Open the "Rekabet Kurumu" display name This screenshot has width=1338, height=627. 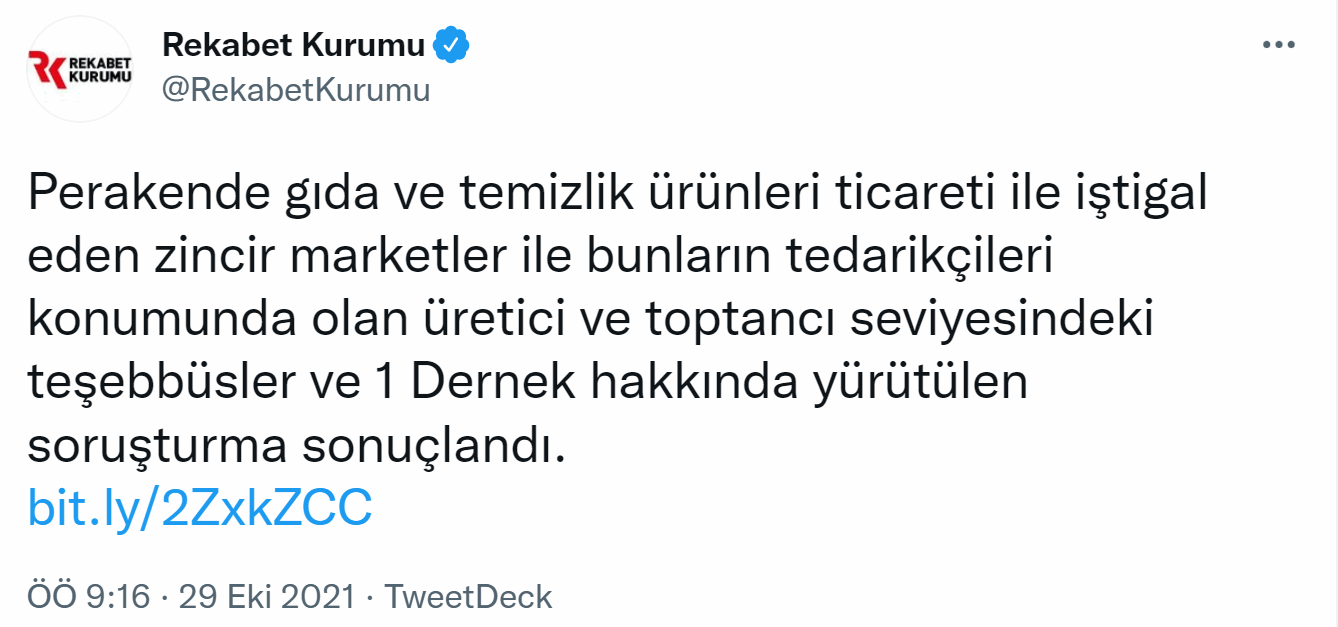coord(294,45)
